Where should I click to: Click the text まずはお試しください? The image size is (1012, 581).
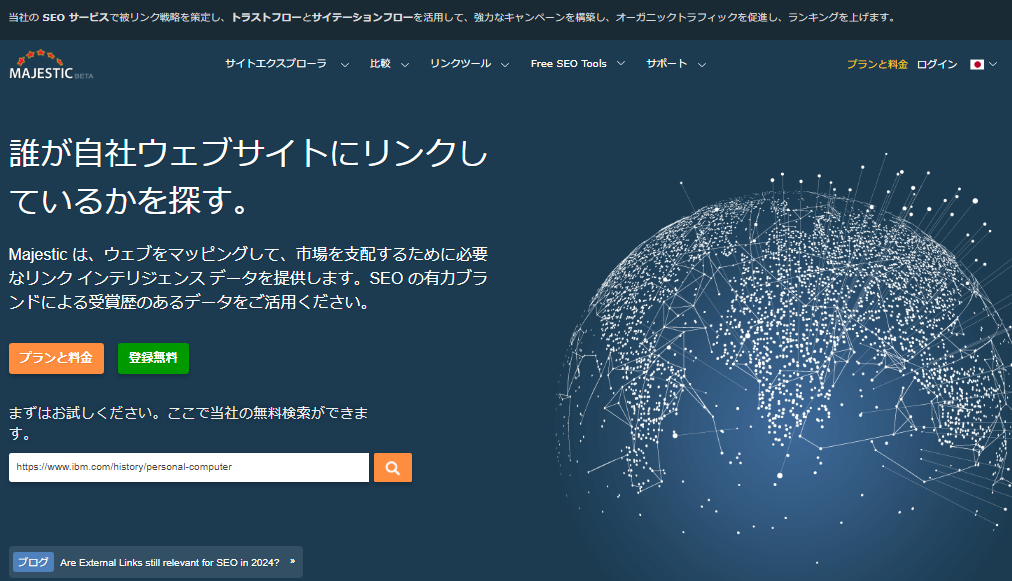click(x=84, y=413)
